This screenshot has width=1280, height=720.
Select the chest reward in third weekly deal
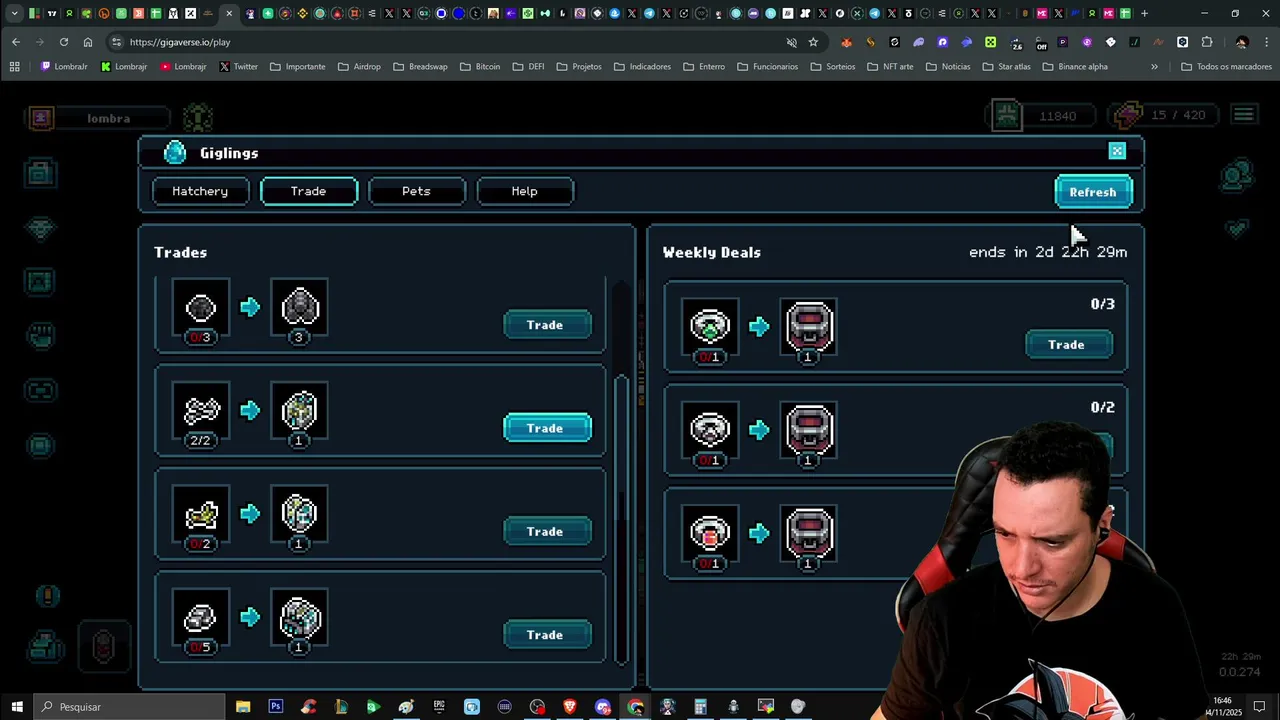[x=808, y=534]
